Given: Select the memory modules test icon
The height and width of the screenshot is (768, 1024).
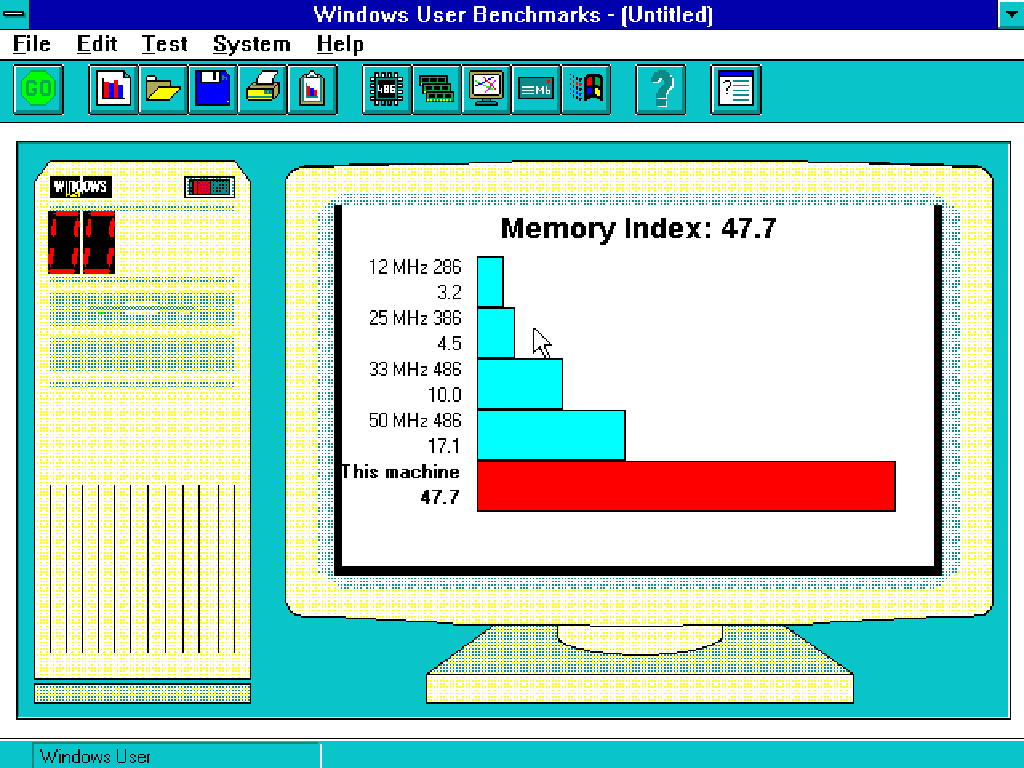Looking at the screenshot, I should pos(436,89).
